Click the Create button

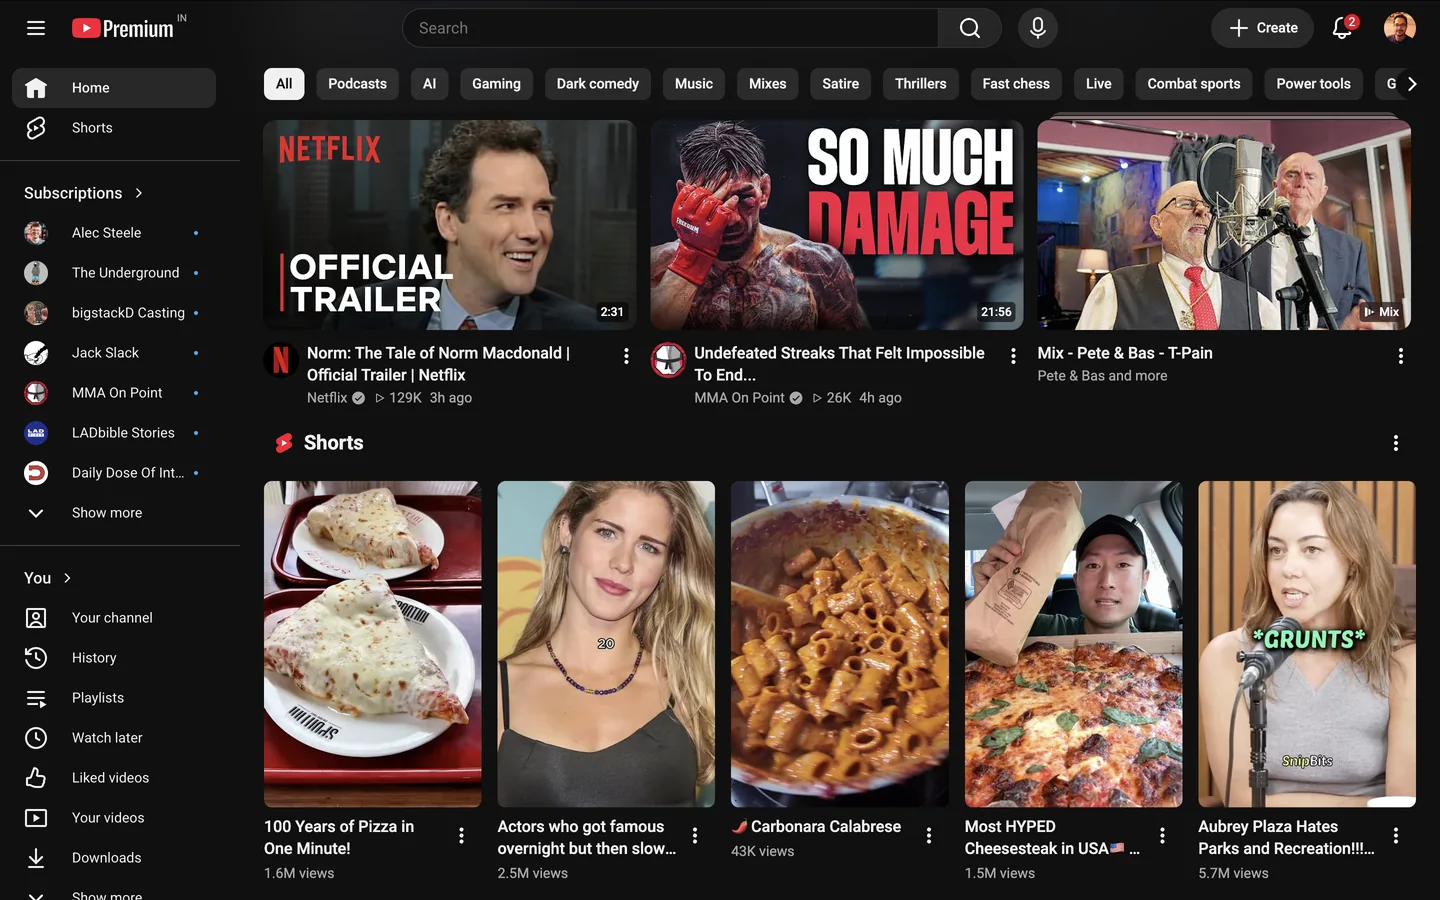click(1263, 28)
